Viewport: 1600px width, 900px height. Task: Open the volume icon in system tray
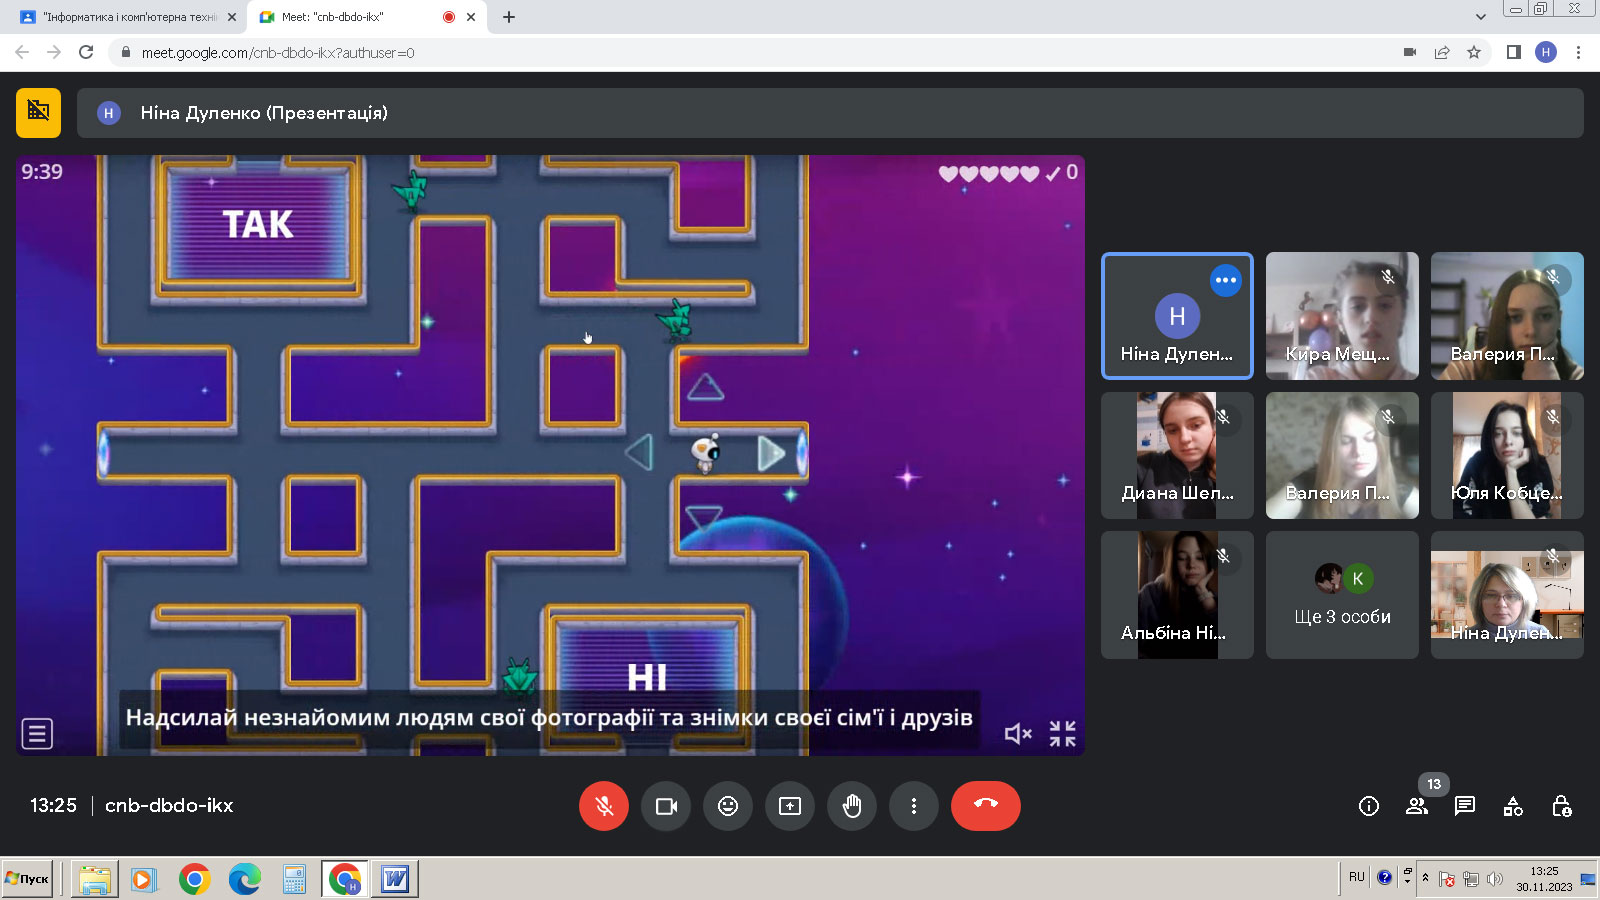(1495, 879)
